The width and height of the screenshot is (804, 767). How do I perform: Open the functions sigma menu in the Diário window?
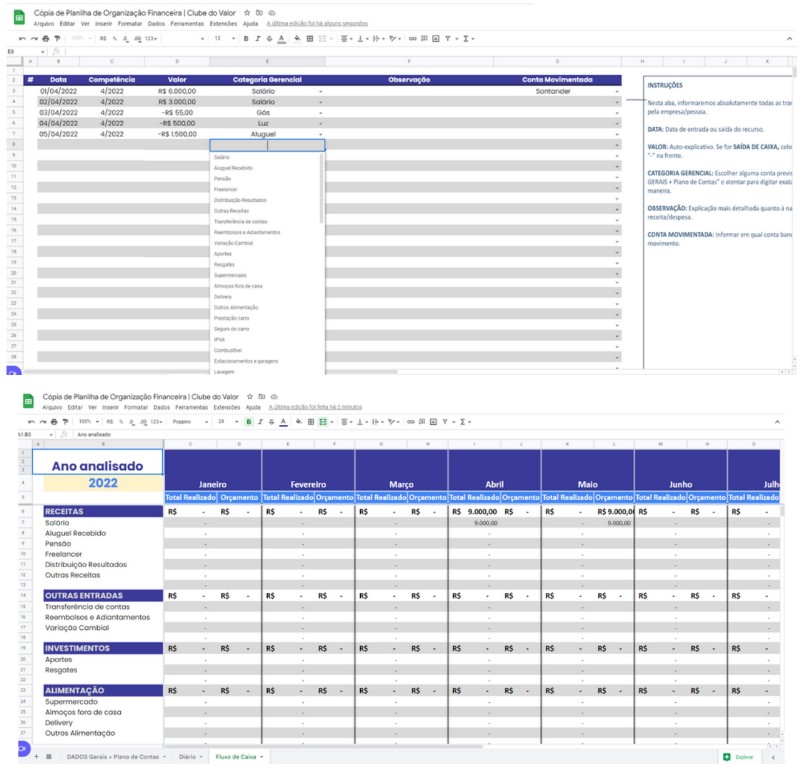coord(466,38)
